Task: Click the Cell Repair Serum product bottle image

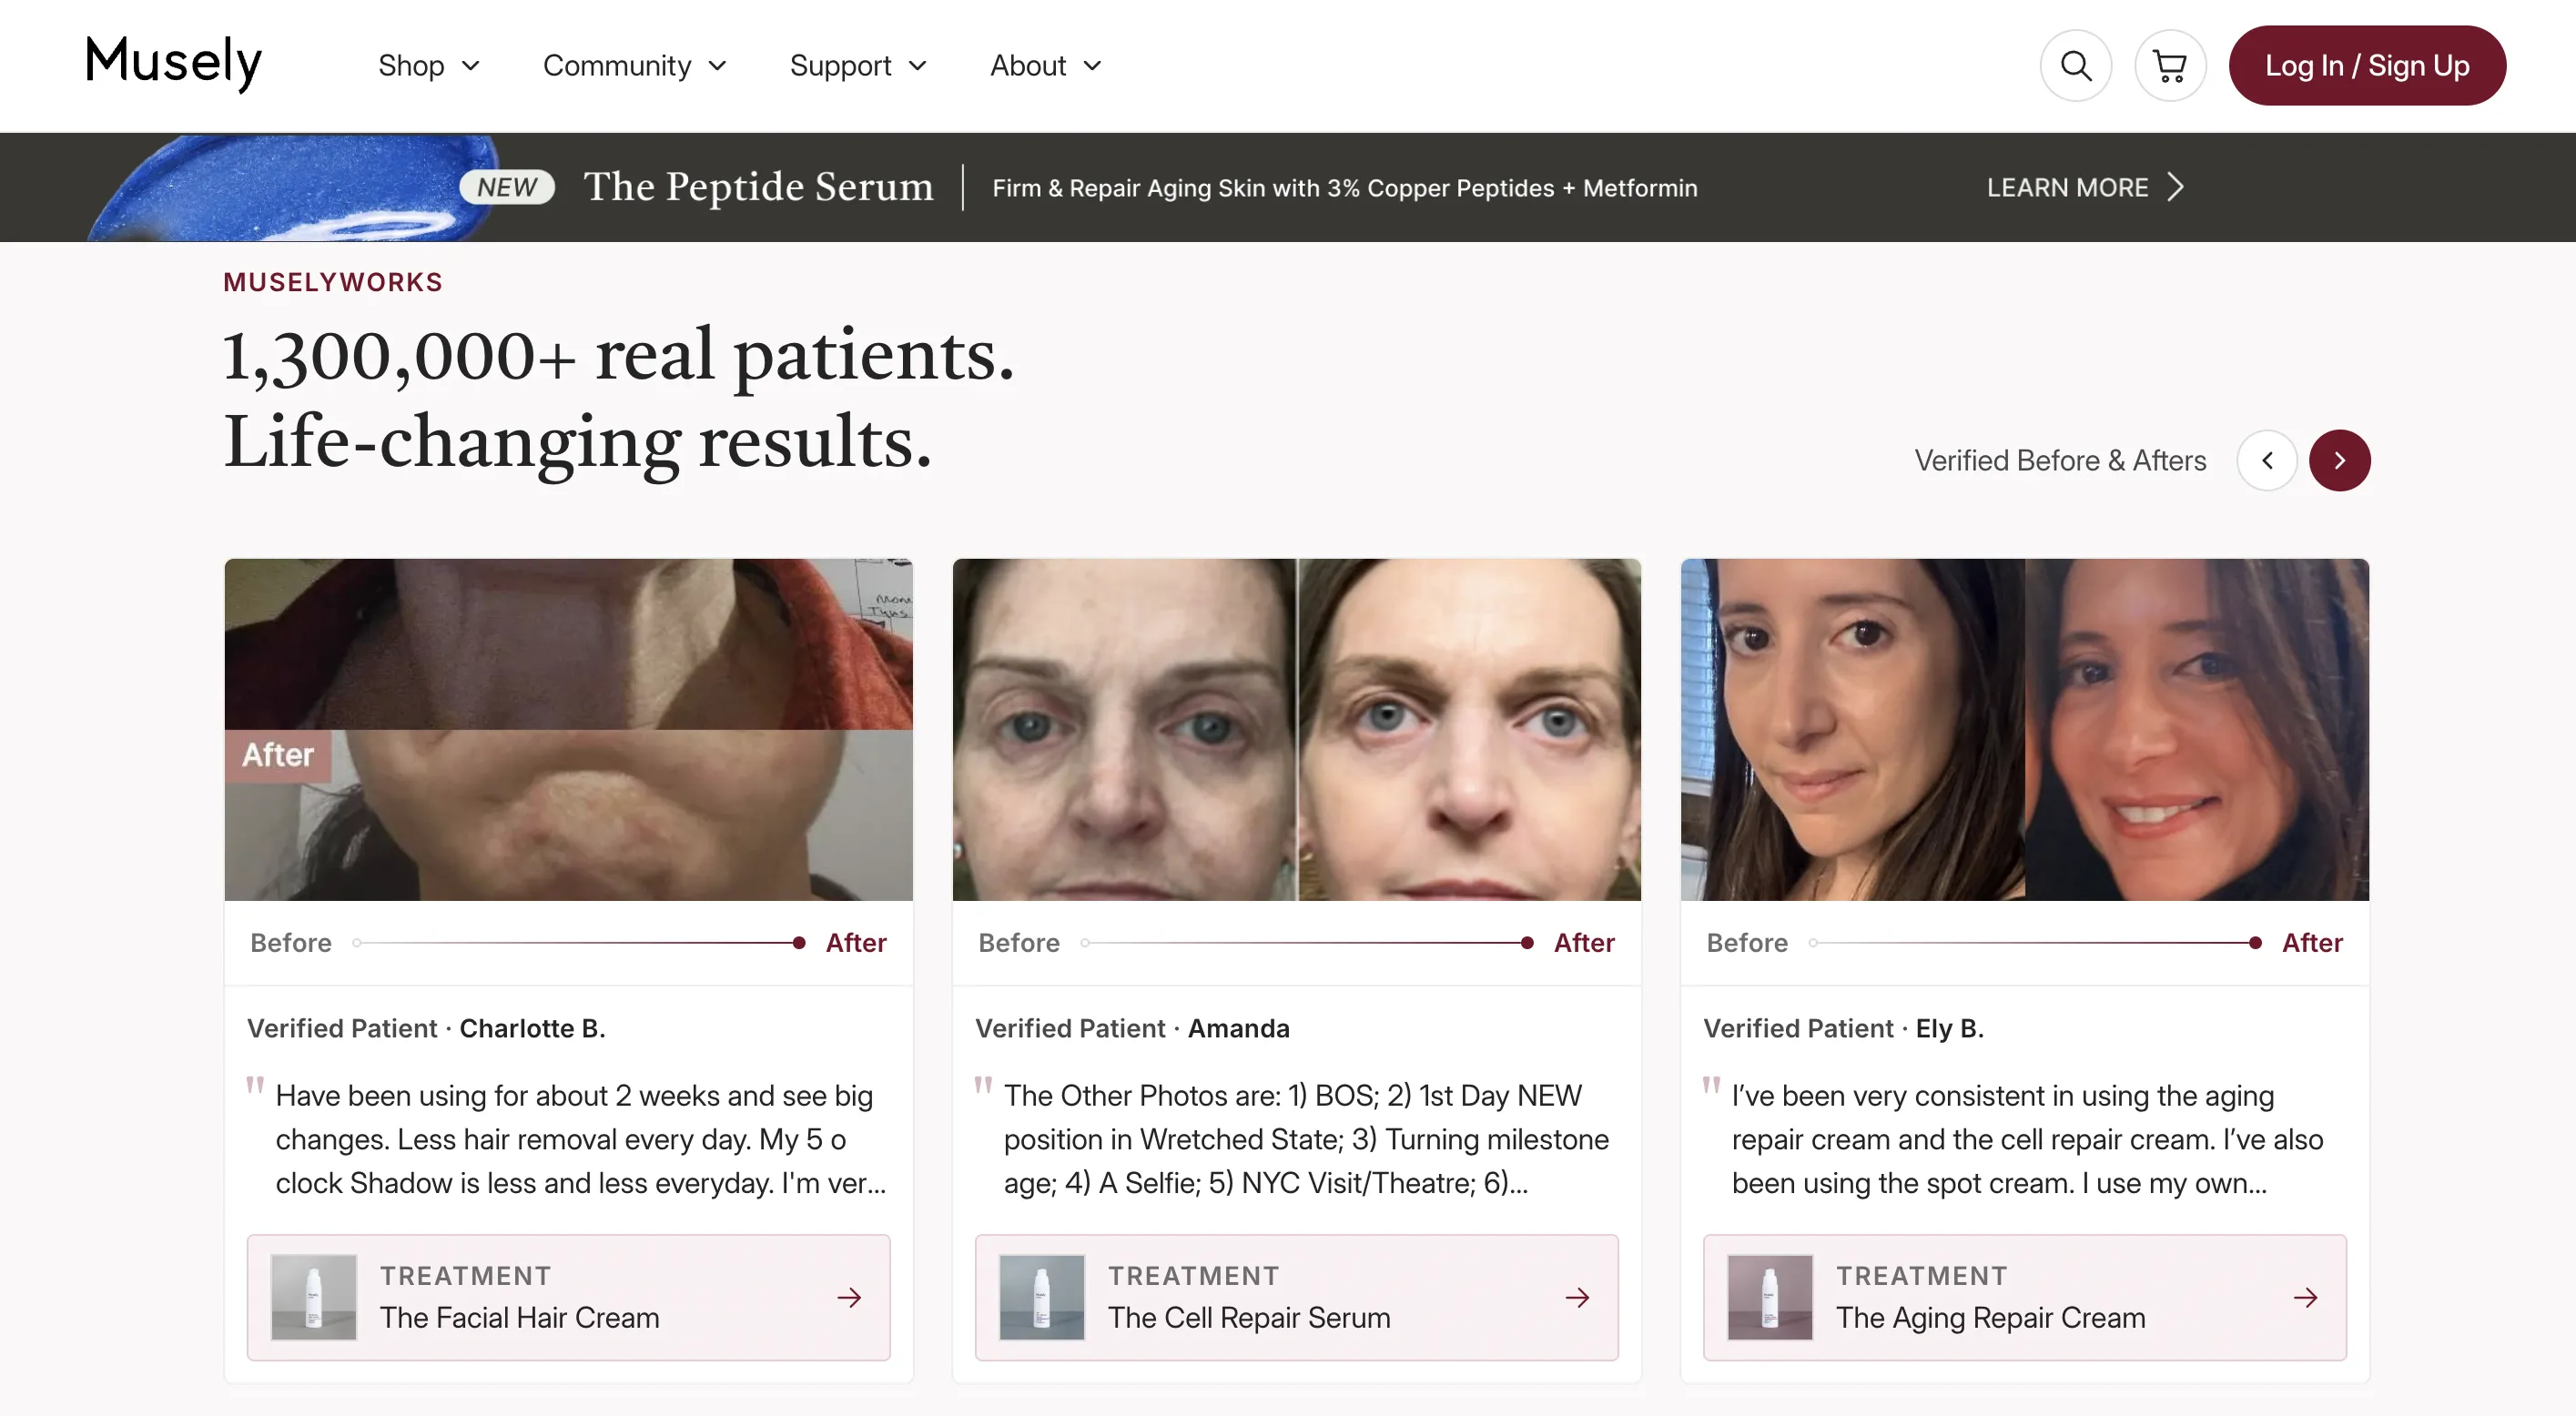Action: point(1042,1297)
